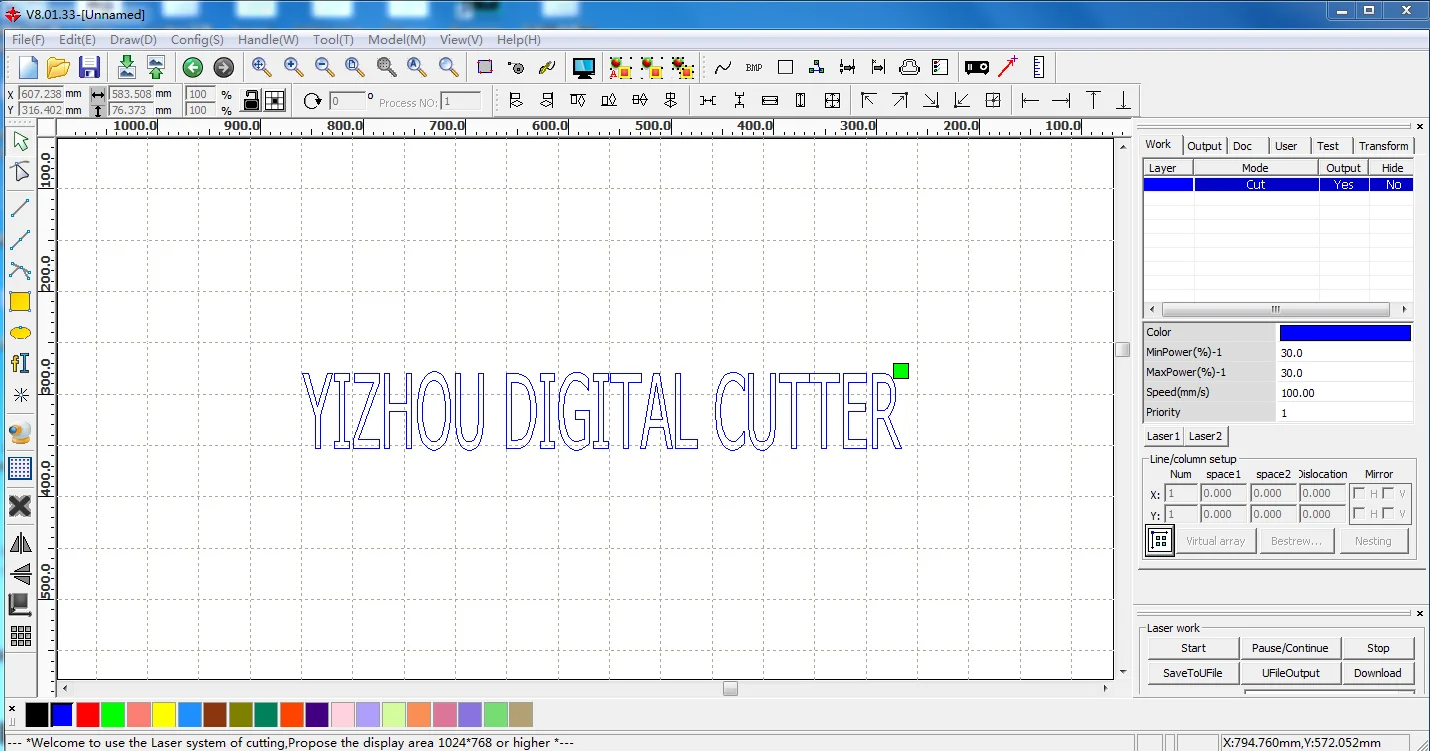
Task: Click the SaveToUFile button
Action: coord(1193,673)
